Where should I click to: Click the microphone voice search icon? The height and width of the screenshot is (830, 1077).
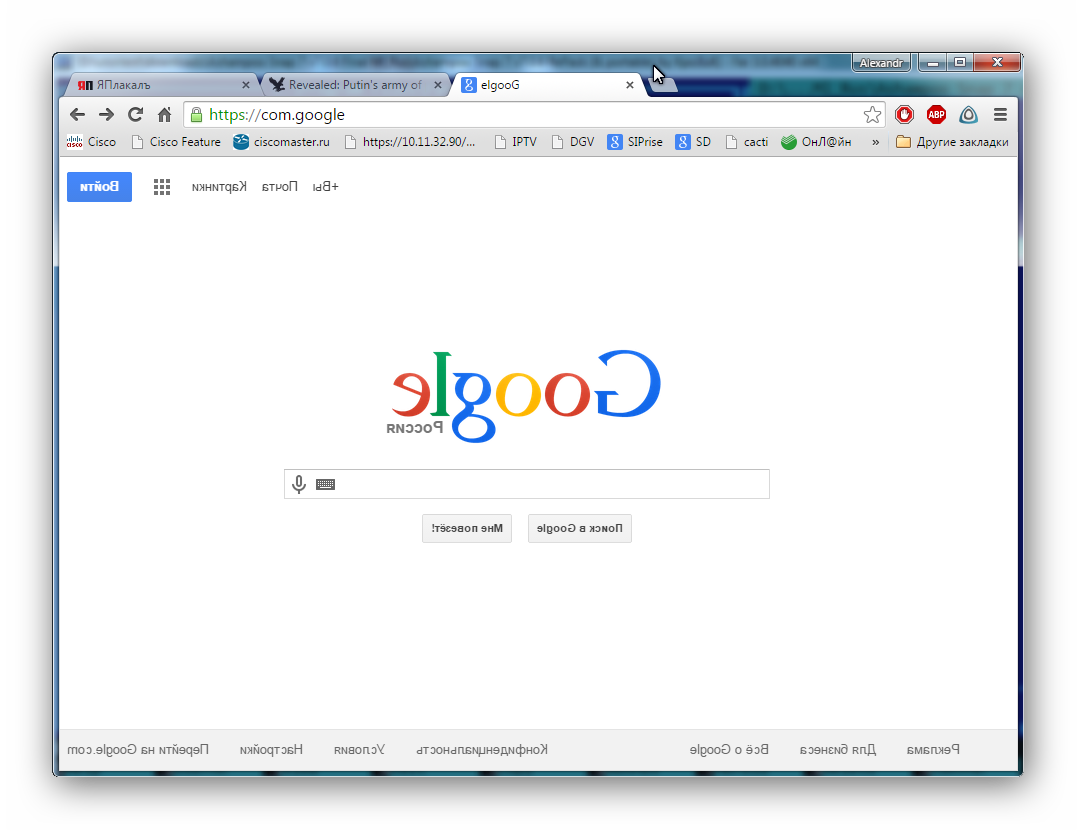pos(298,485)
